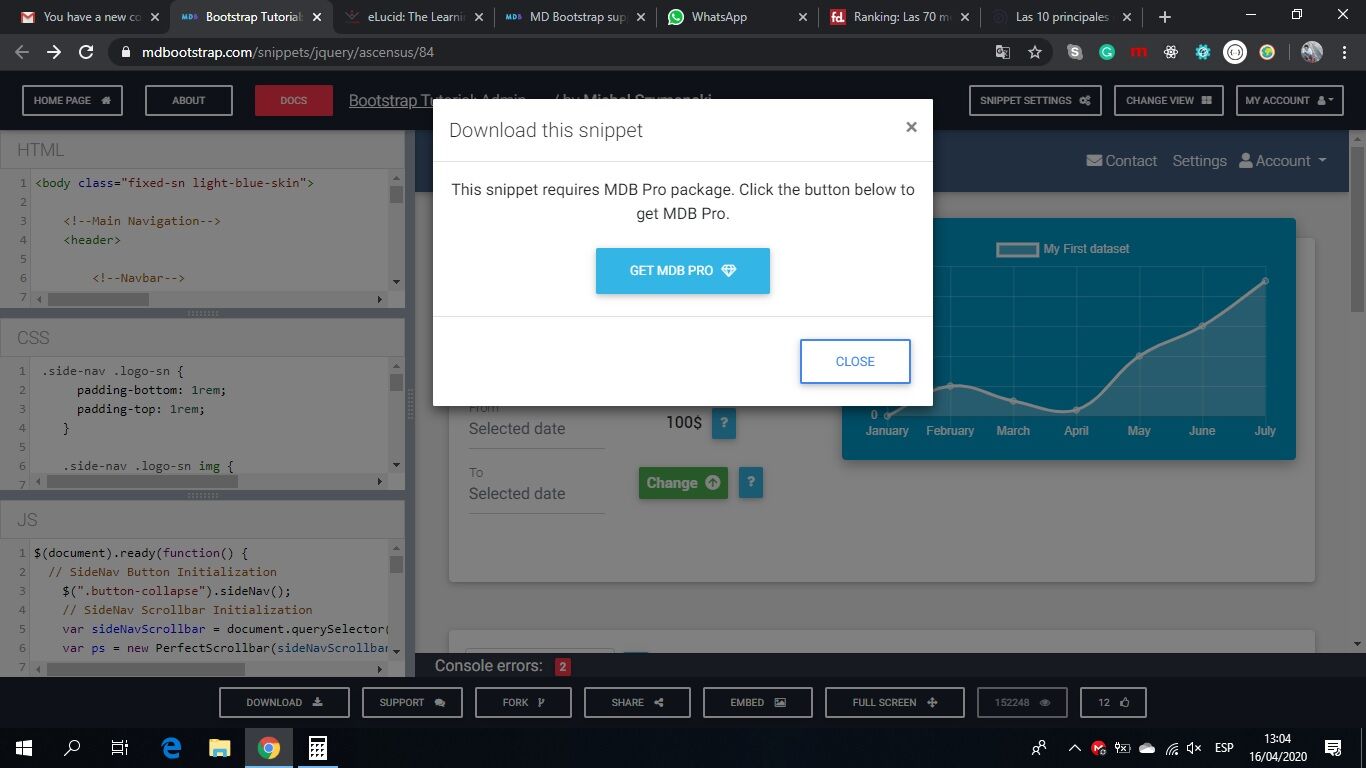Open Settings link in the preview navbar
The width and height of the screenshot is (1366, 768).
[1199, 161]
